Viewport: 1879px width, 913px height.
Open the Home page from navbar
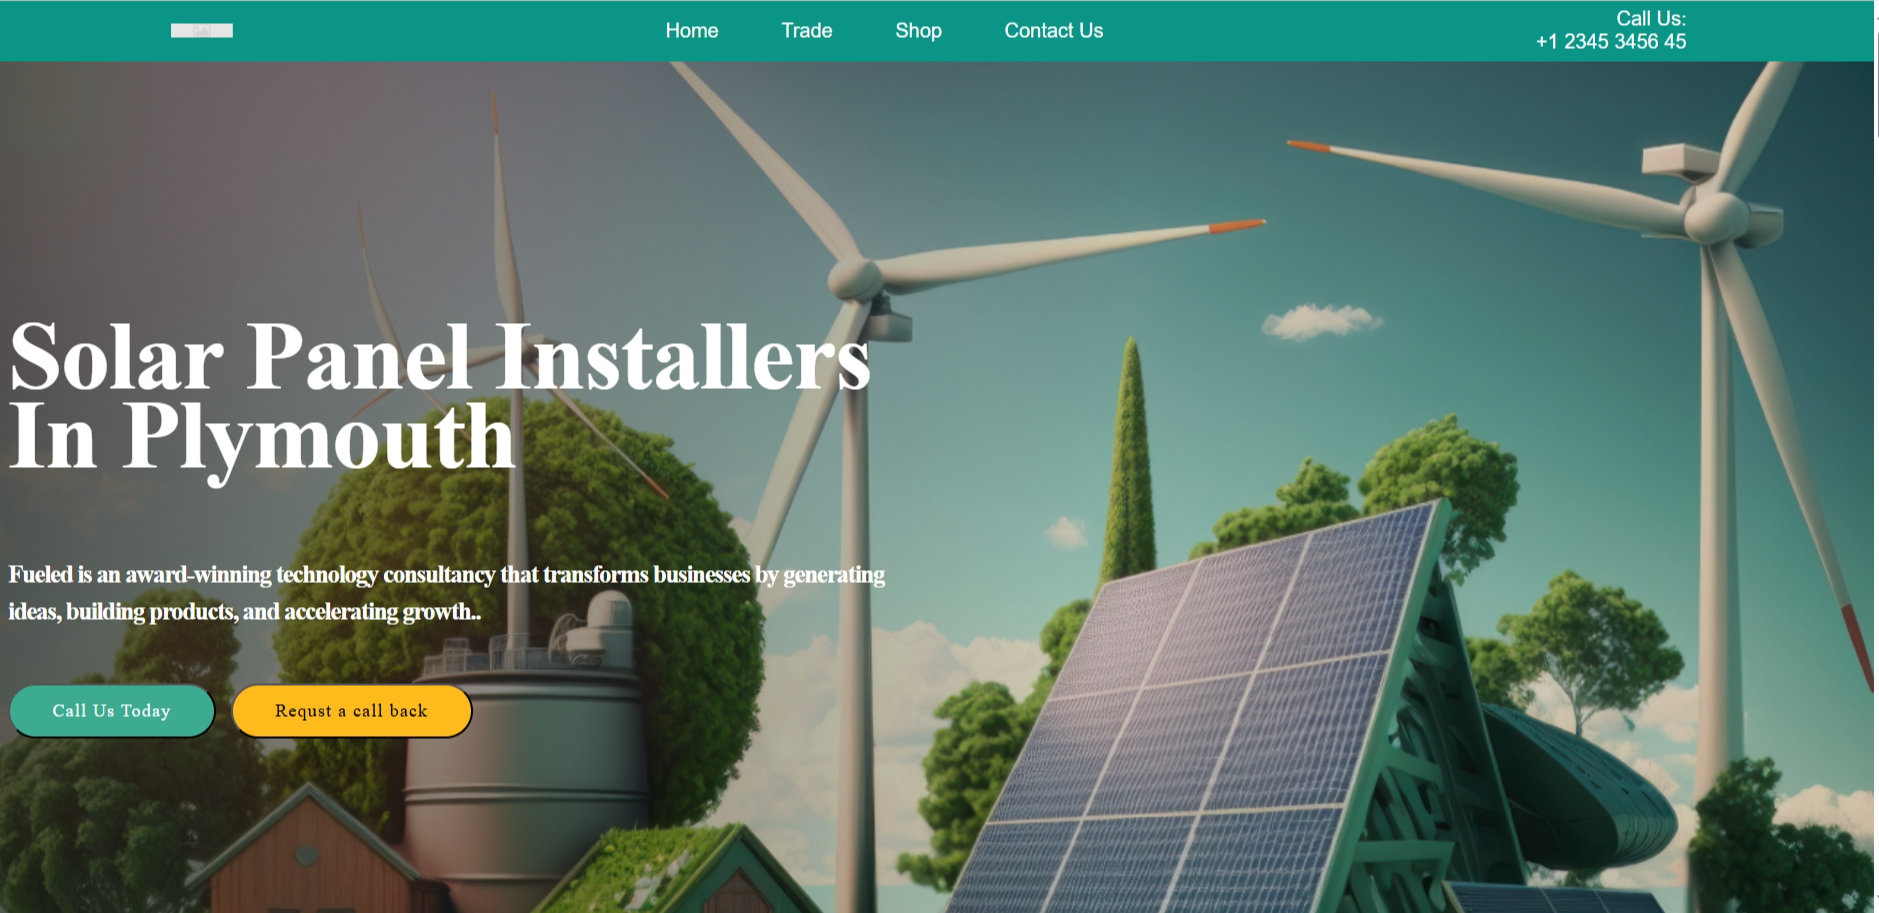691,31
